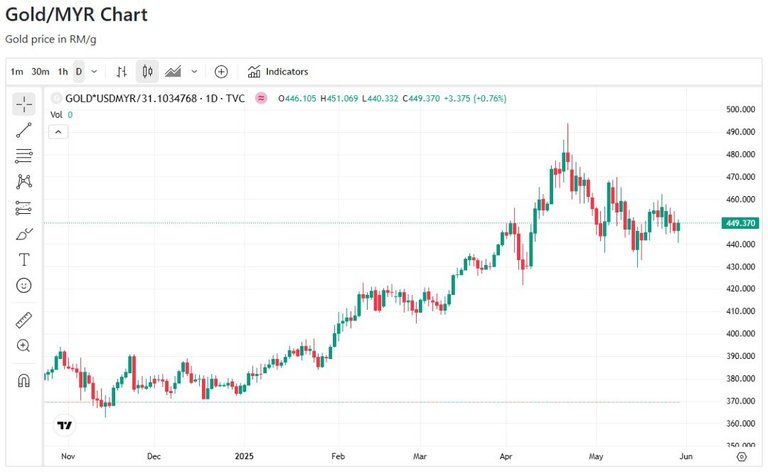
Task: Pick the Text annotation tool
Action: coord(24,260)
